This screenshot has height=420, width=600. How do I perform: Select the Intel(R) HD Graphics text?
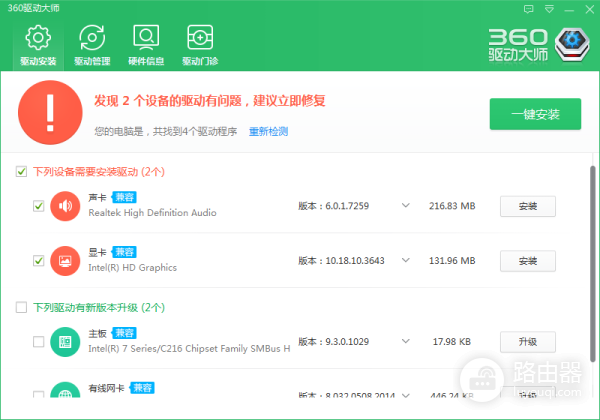(x=132, y=267)
